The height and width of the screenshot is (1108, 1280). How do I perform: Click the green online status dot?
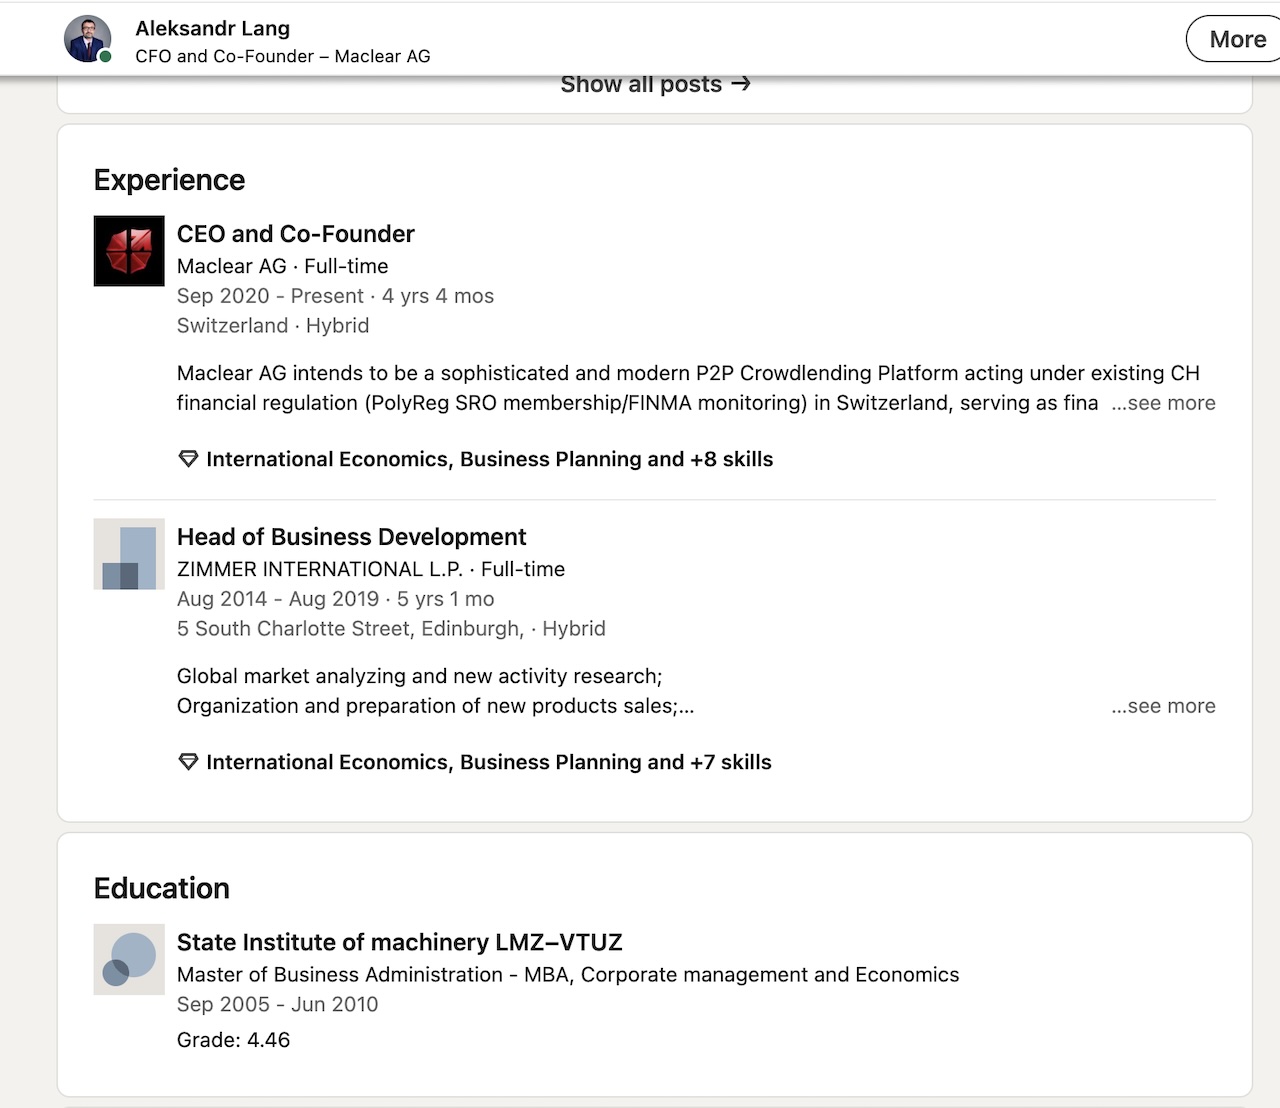(106, 57)
